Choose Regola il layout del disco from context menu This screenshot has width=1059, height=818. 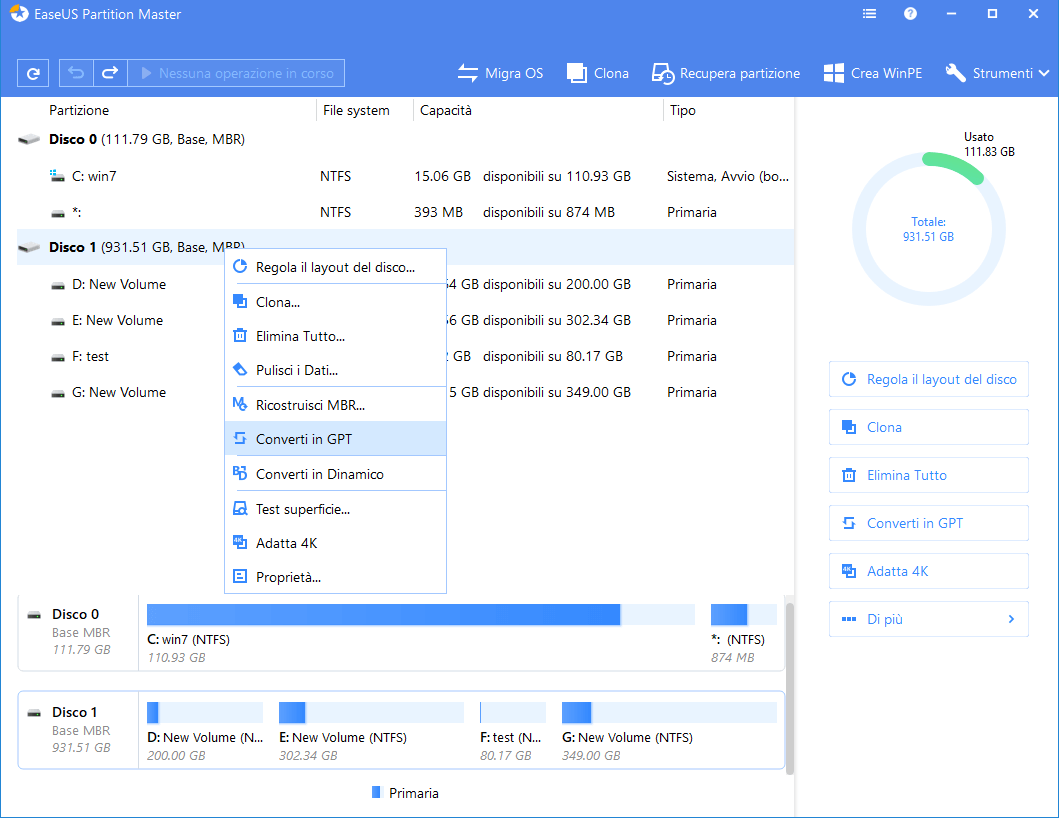pyautogui.click(x=335, y=267)
